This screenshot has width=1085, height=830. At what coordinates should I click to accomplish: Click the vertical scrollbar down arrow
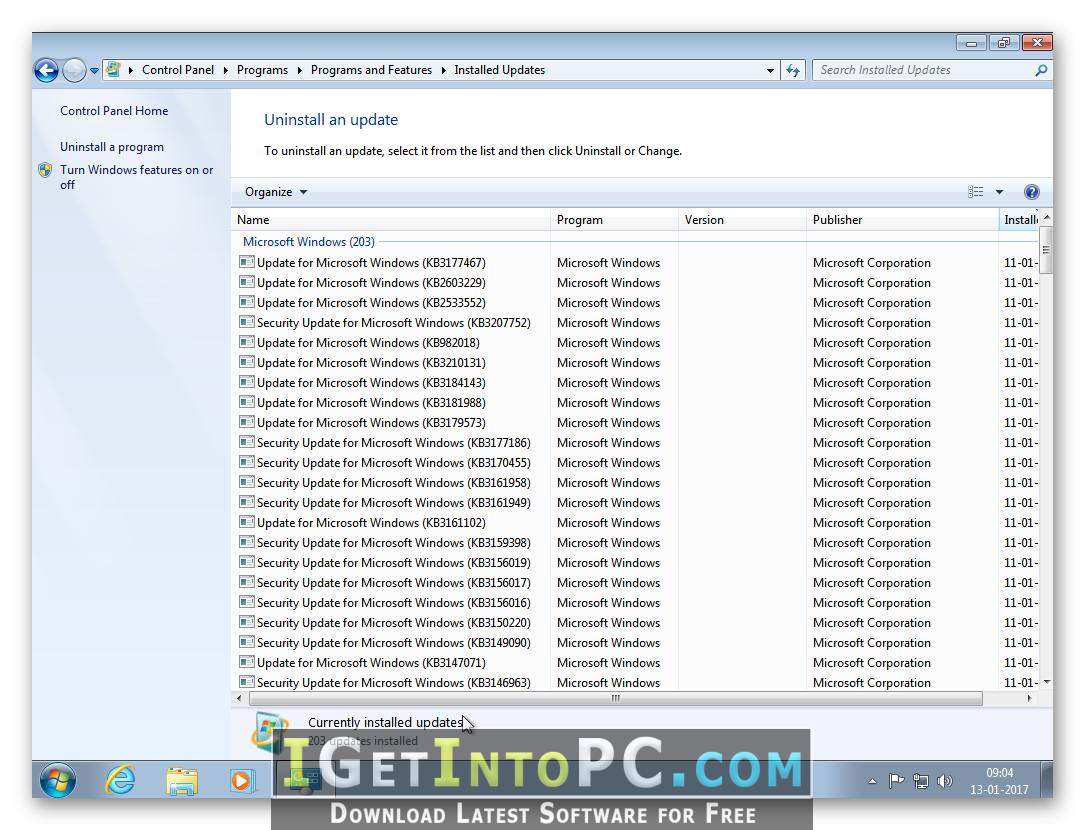coord(1046,683)
